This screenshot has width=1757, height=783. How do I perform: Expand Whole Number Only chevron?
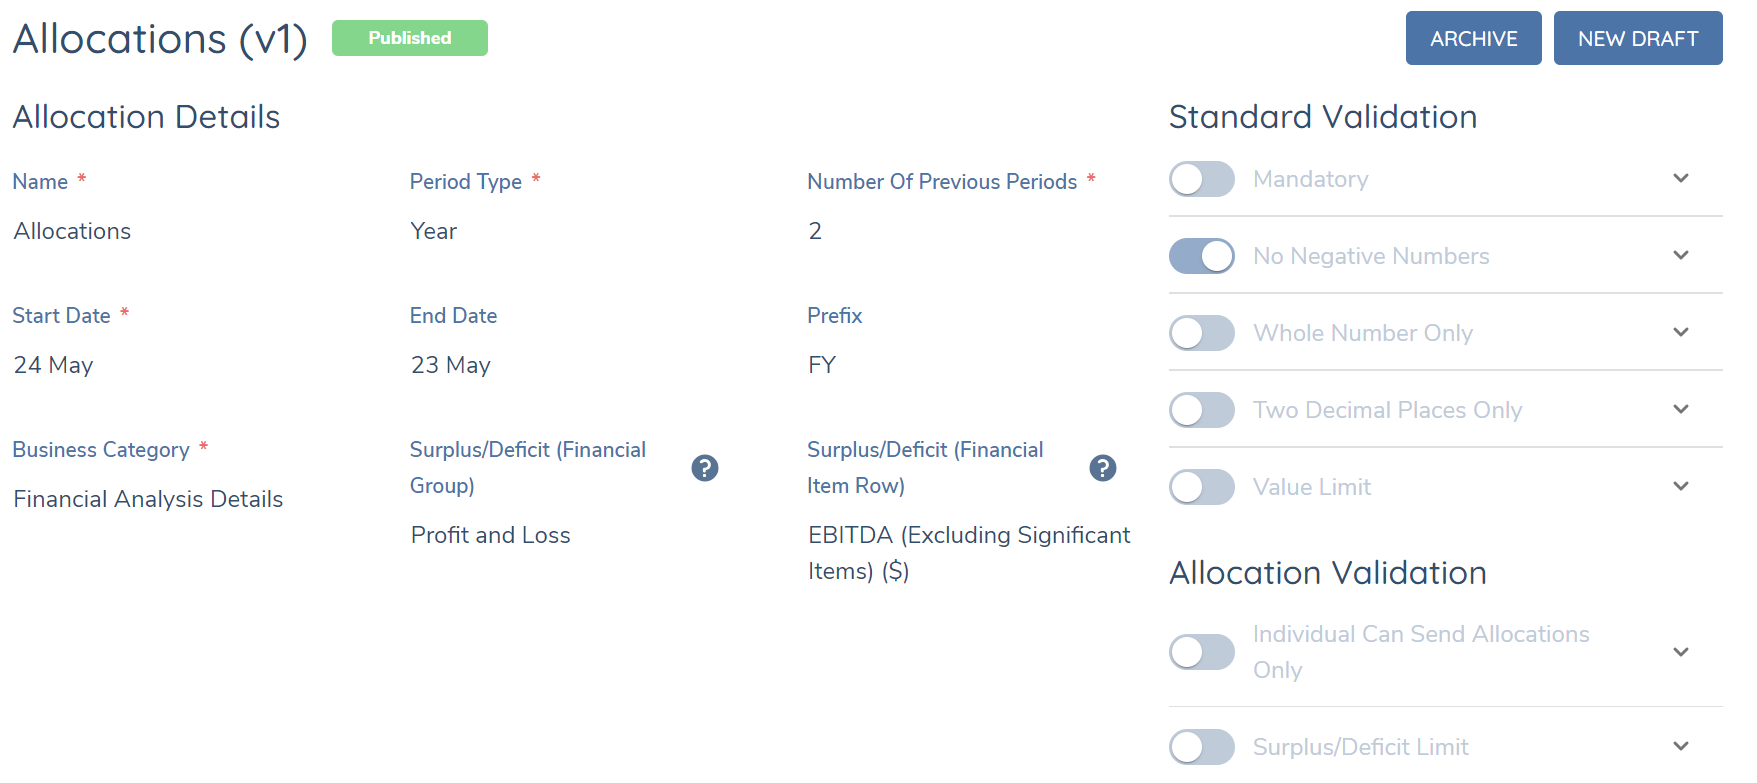point(1681,332)
